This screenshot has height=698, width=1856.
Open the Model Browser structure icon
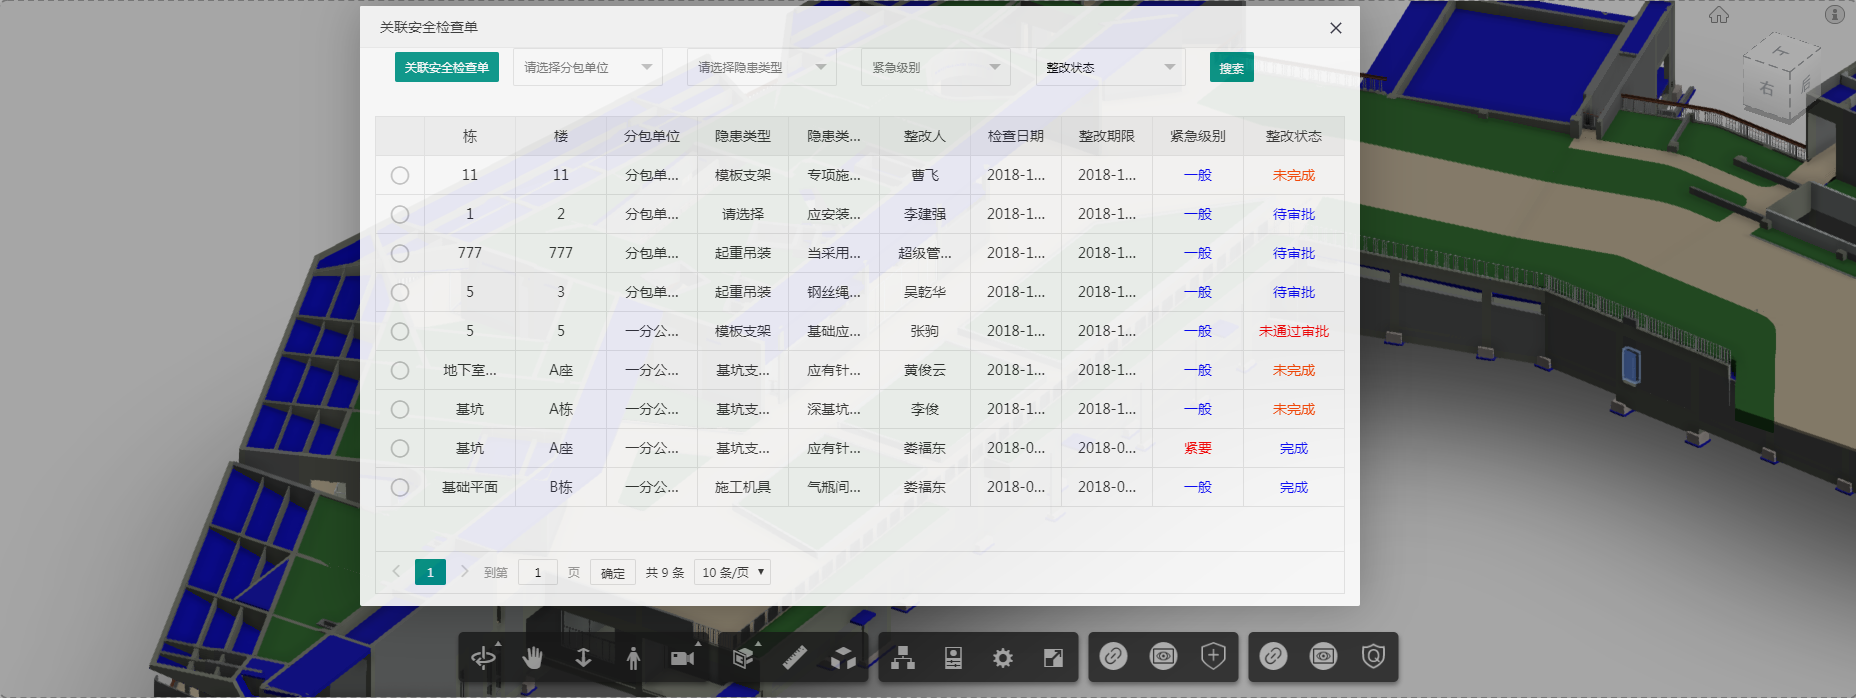pyautogui.click(x=903, y=657)
